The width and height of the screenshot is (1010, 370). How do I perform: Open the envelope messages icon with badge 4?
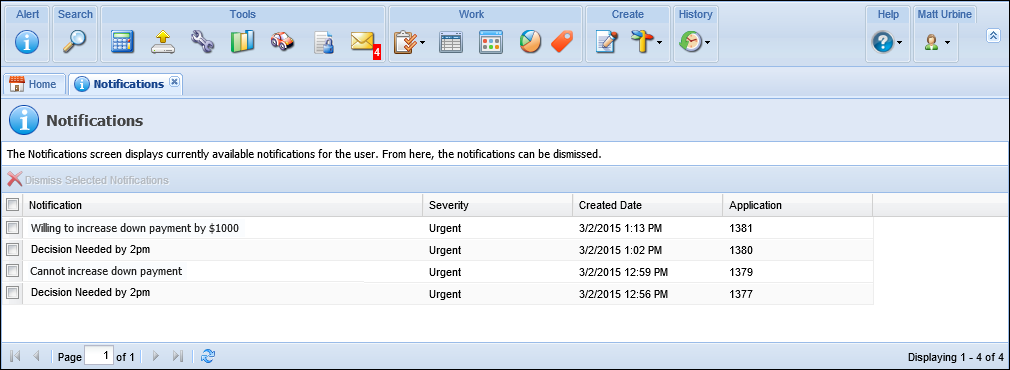[363, 43]
